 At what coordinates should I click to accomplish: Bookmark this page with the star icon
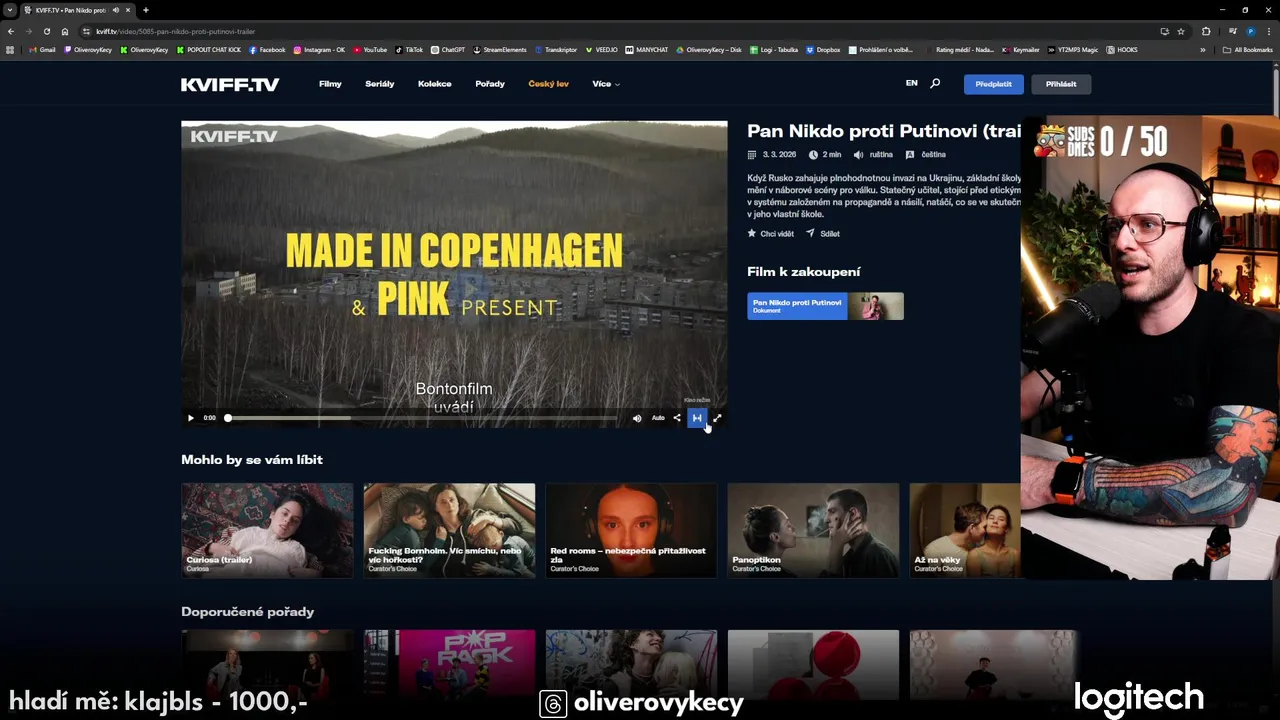pos(1181,31)
